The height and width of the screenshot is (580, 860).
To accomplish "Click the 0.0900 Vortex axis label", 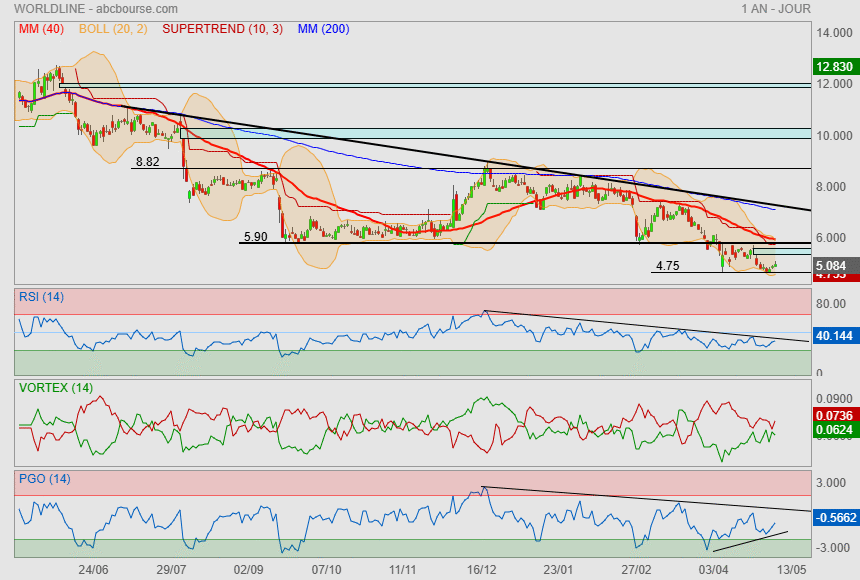I will click(834, 399).
